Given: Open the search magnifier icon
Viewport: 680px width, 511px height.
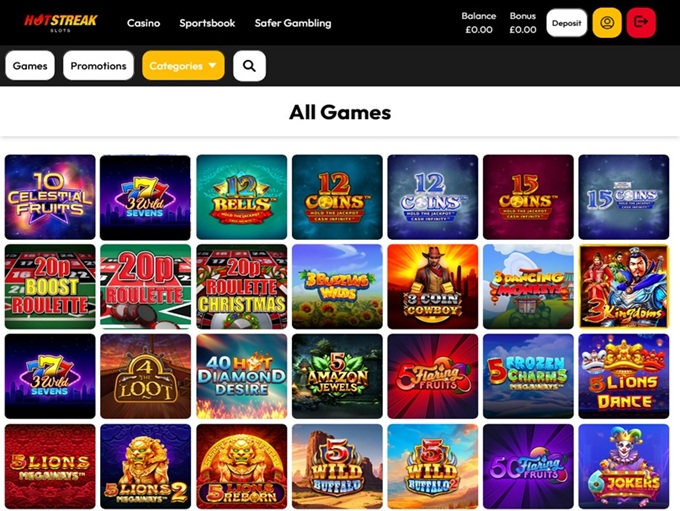Looking at the screenshot, I should (249, 66).
